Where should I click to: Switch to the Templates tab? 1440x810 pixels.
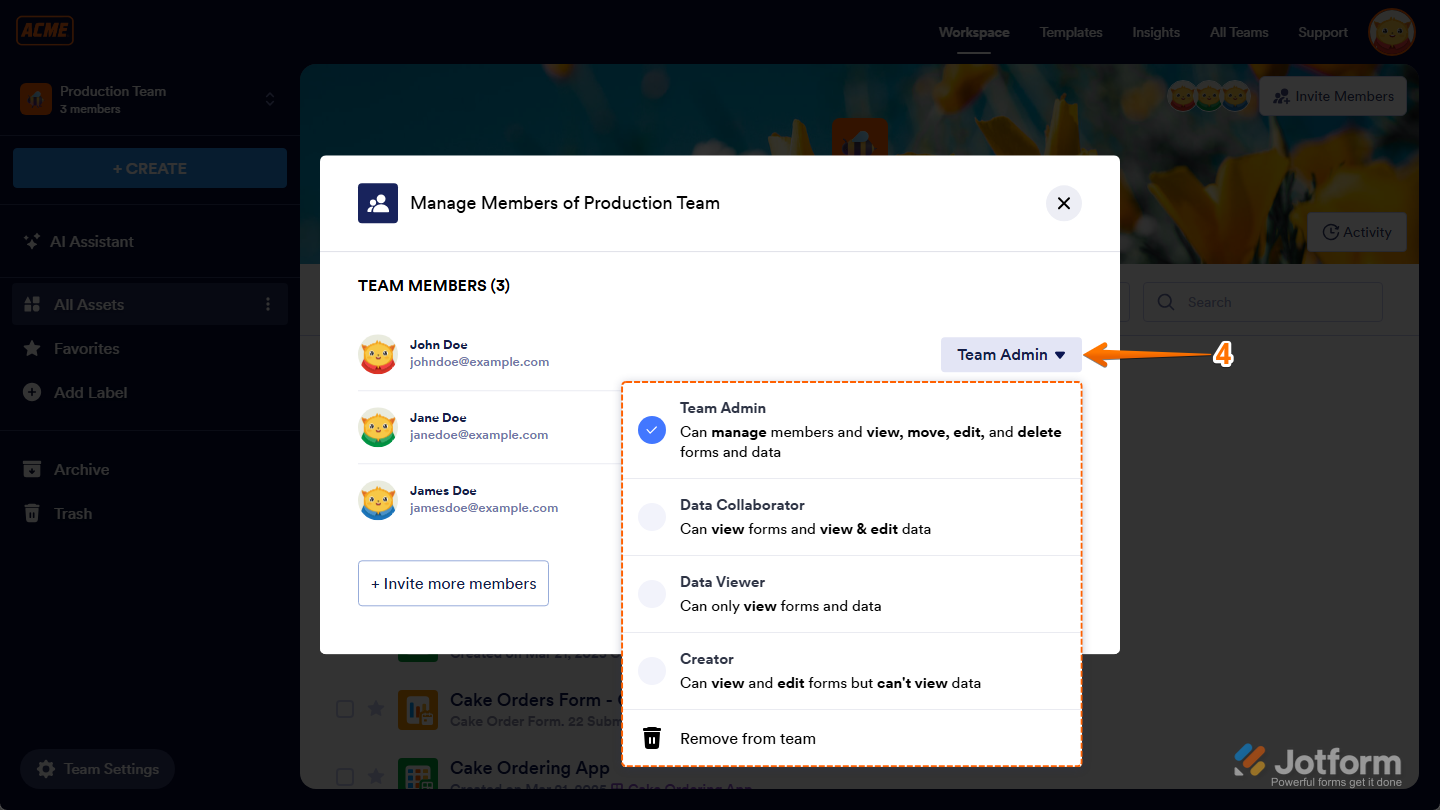pos(1070,31)
